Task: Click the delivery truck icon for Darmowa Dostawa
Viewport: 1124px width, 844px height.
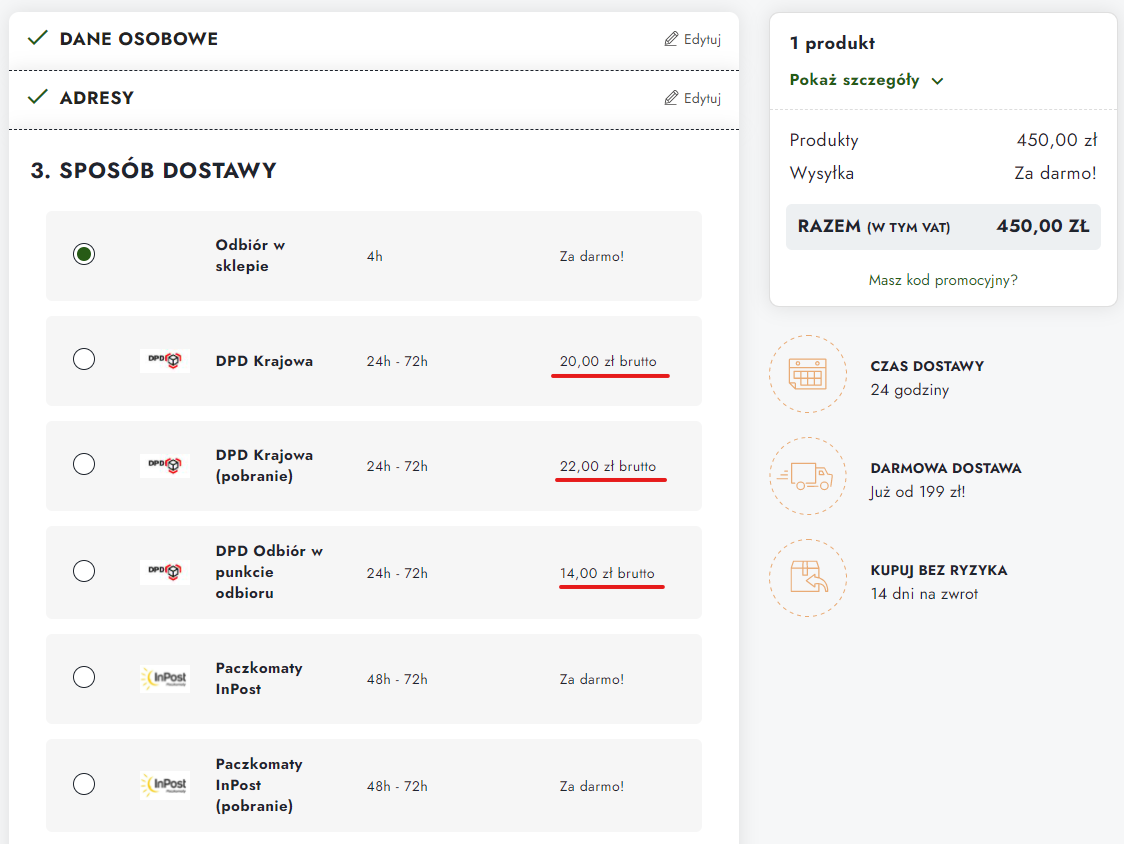Action: pos(806,478)
